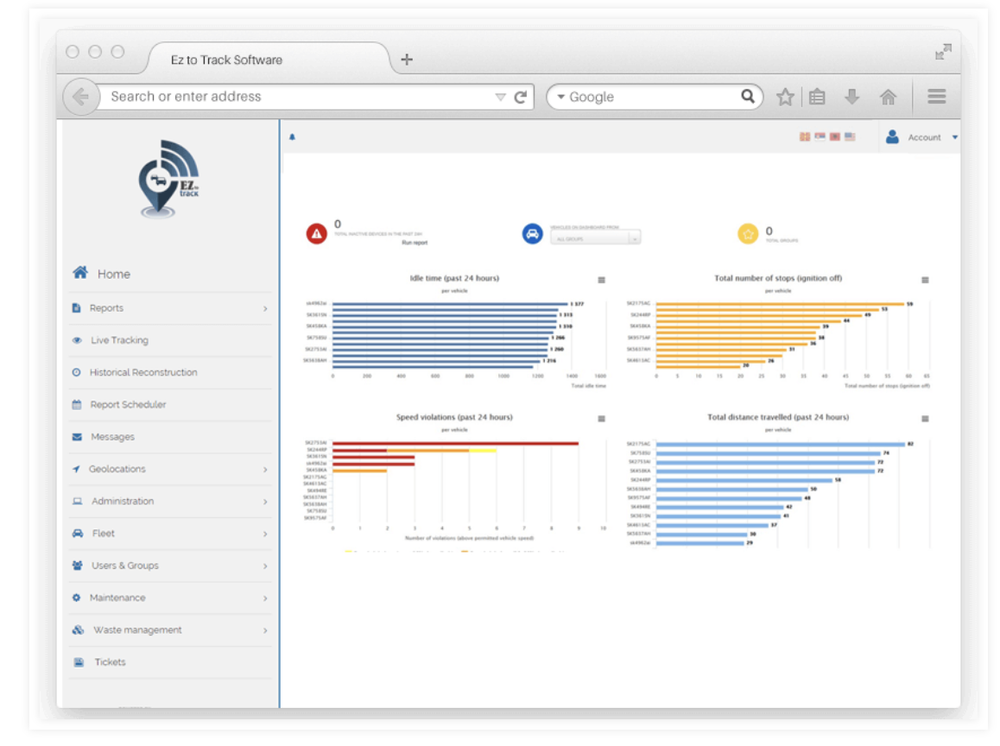This screenshot has height=746, width=1000.
Task: Open the Idle time chart options menu icon
Action: pos(601,280)
